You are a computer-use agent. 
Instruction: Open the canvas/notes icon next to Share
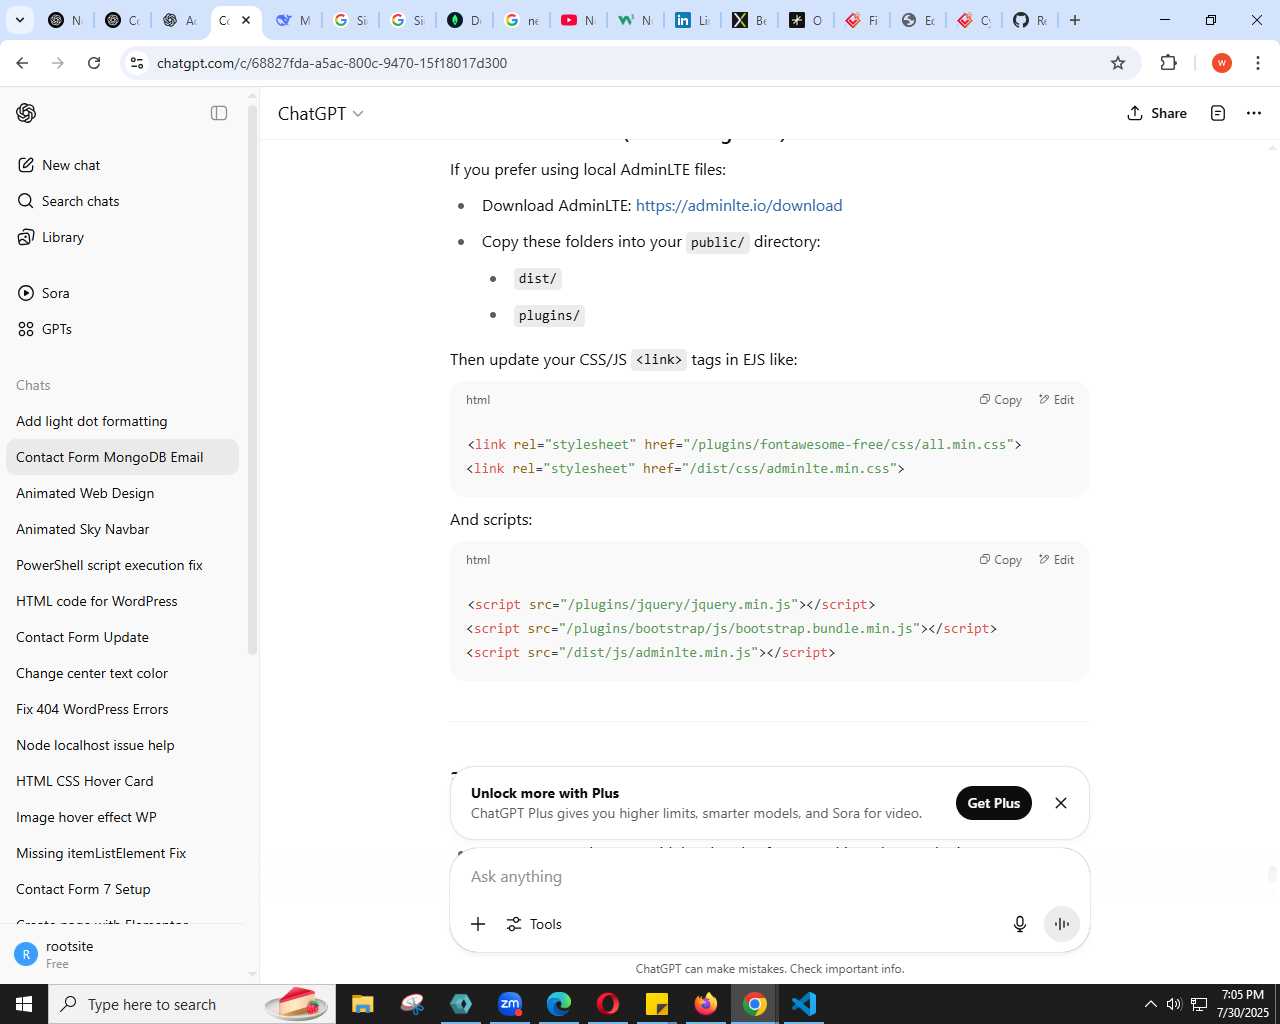[x=1218, y=113]
